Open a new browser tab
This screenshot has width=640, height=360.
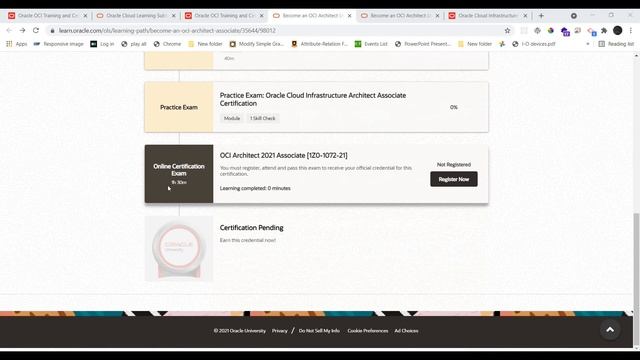541,16
